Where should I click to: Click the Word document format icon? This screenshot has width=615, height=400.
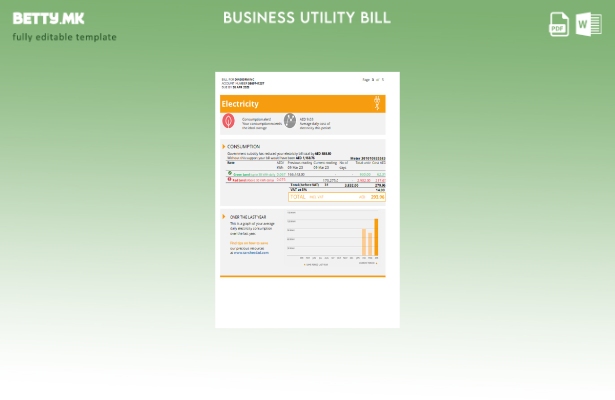coord(589,25)
